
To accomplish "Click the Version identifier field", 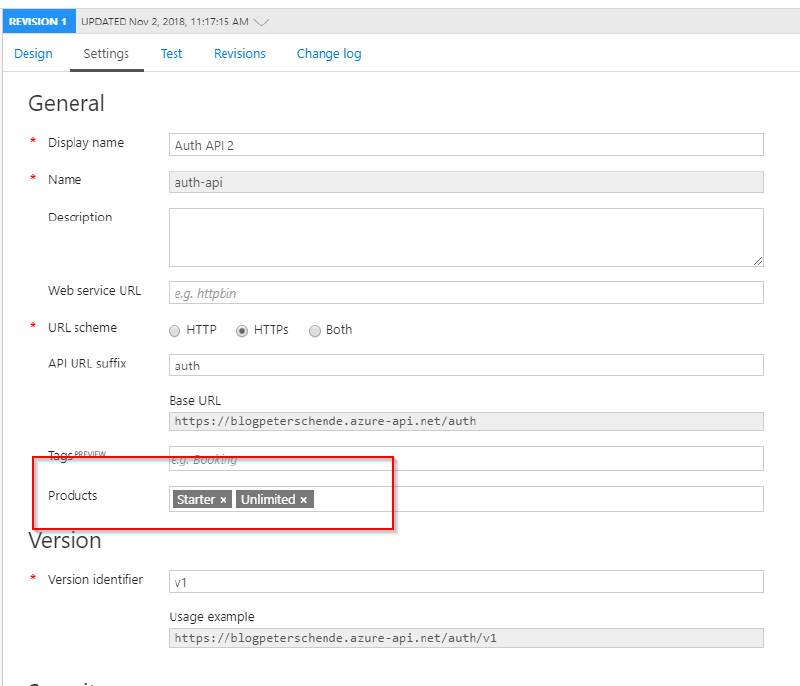I will pyautogui.click(x=465, y=581).
